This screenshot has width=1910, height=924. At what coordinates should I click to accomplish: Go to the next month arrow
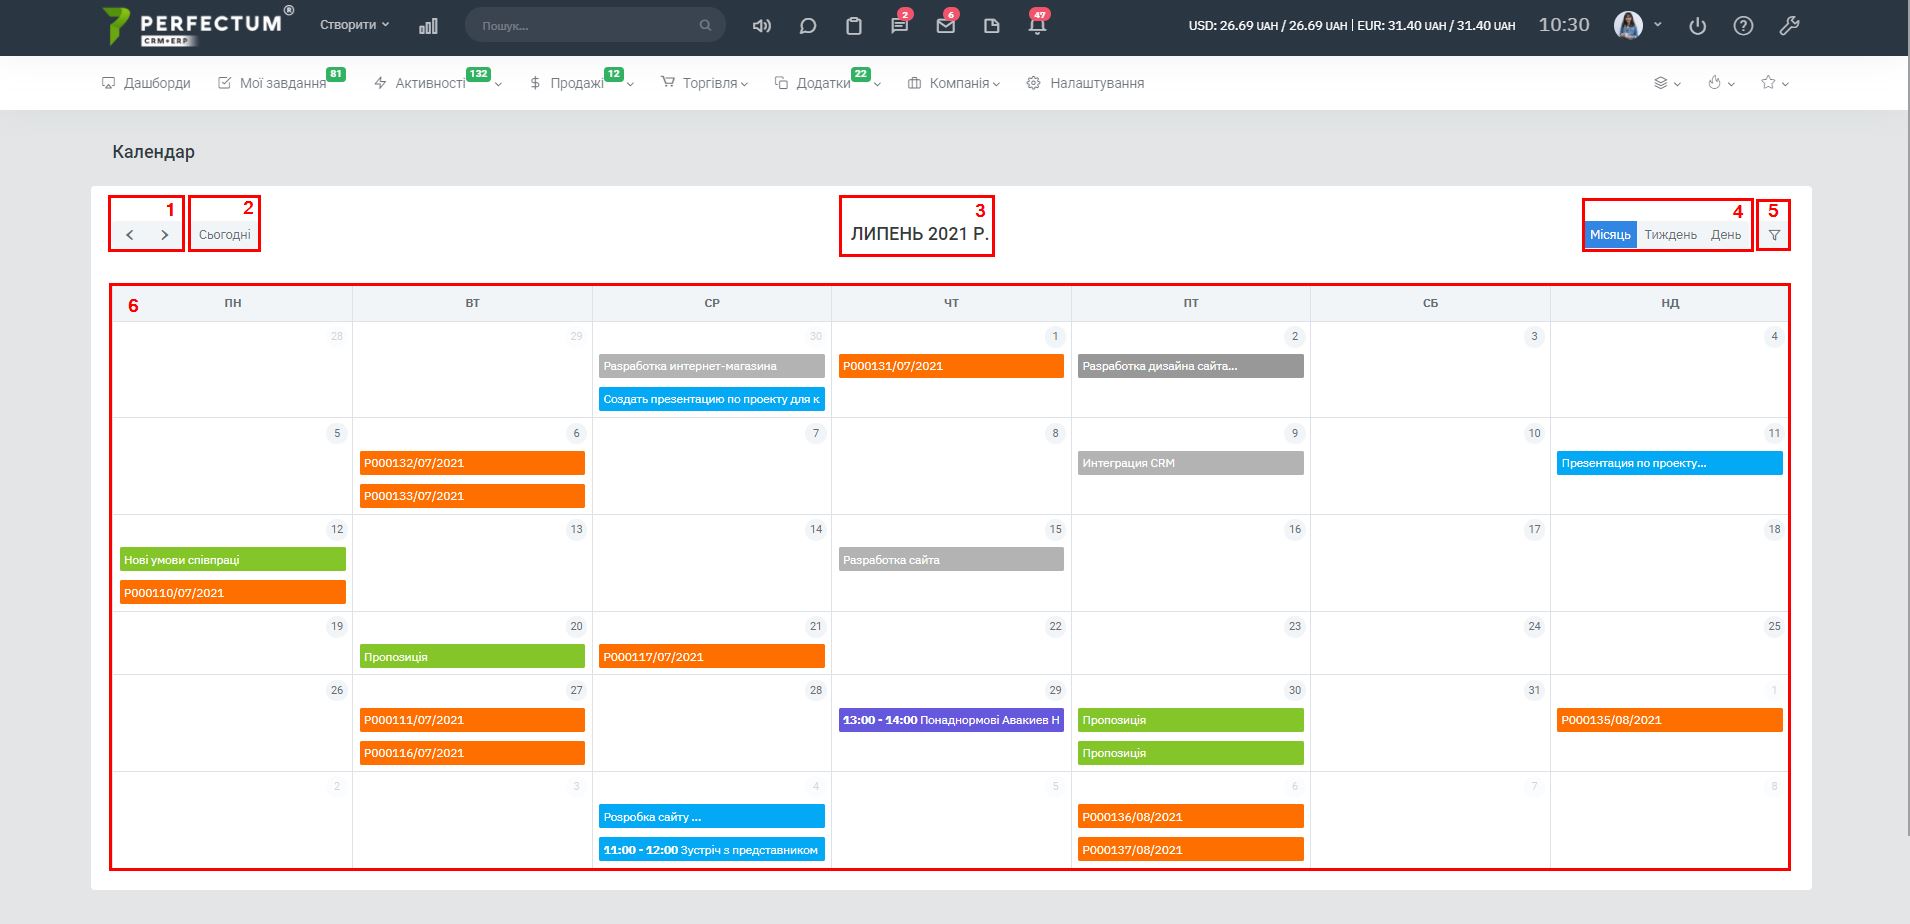[x=165, y=235]
